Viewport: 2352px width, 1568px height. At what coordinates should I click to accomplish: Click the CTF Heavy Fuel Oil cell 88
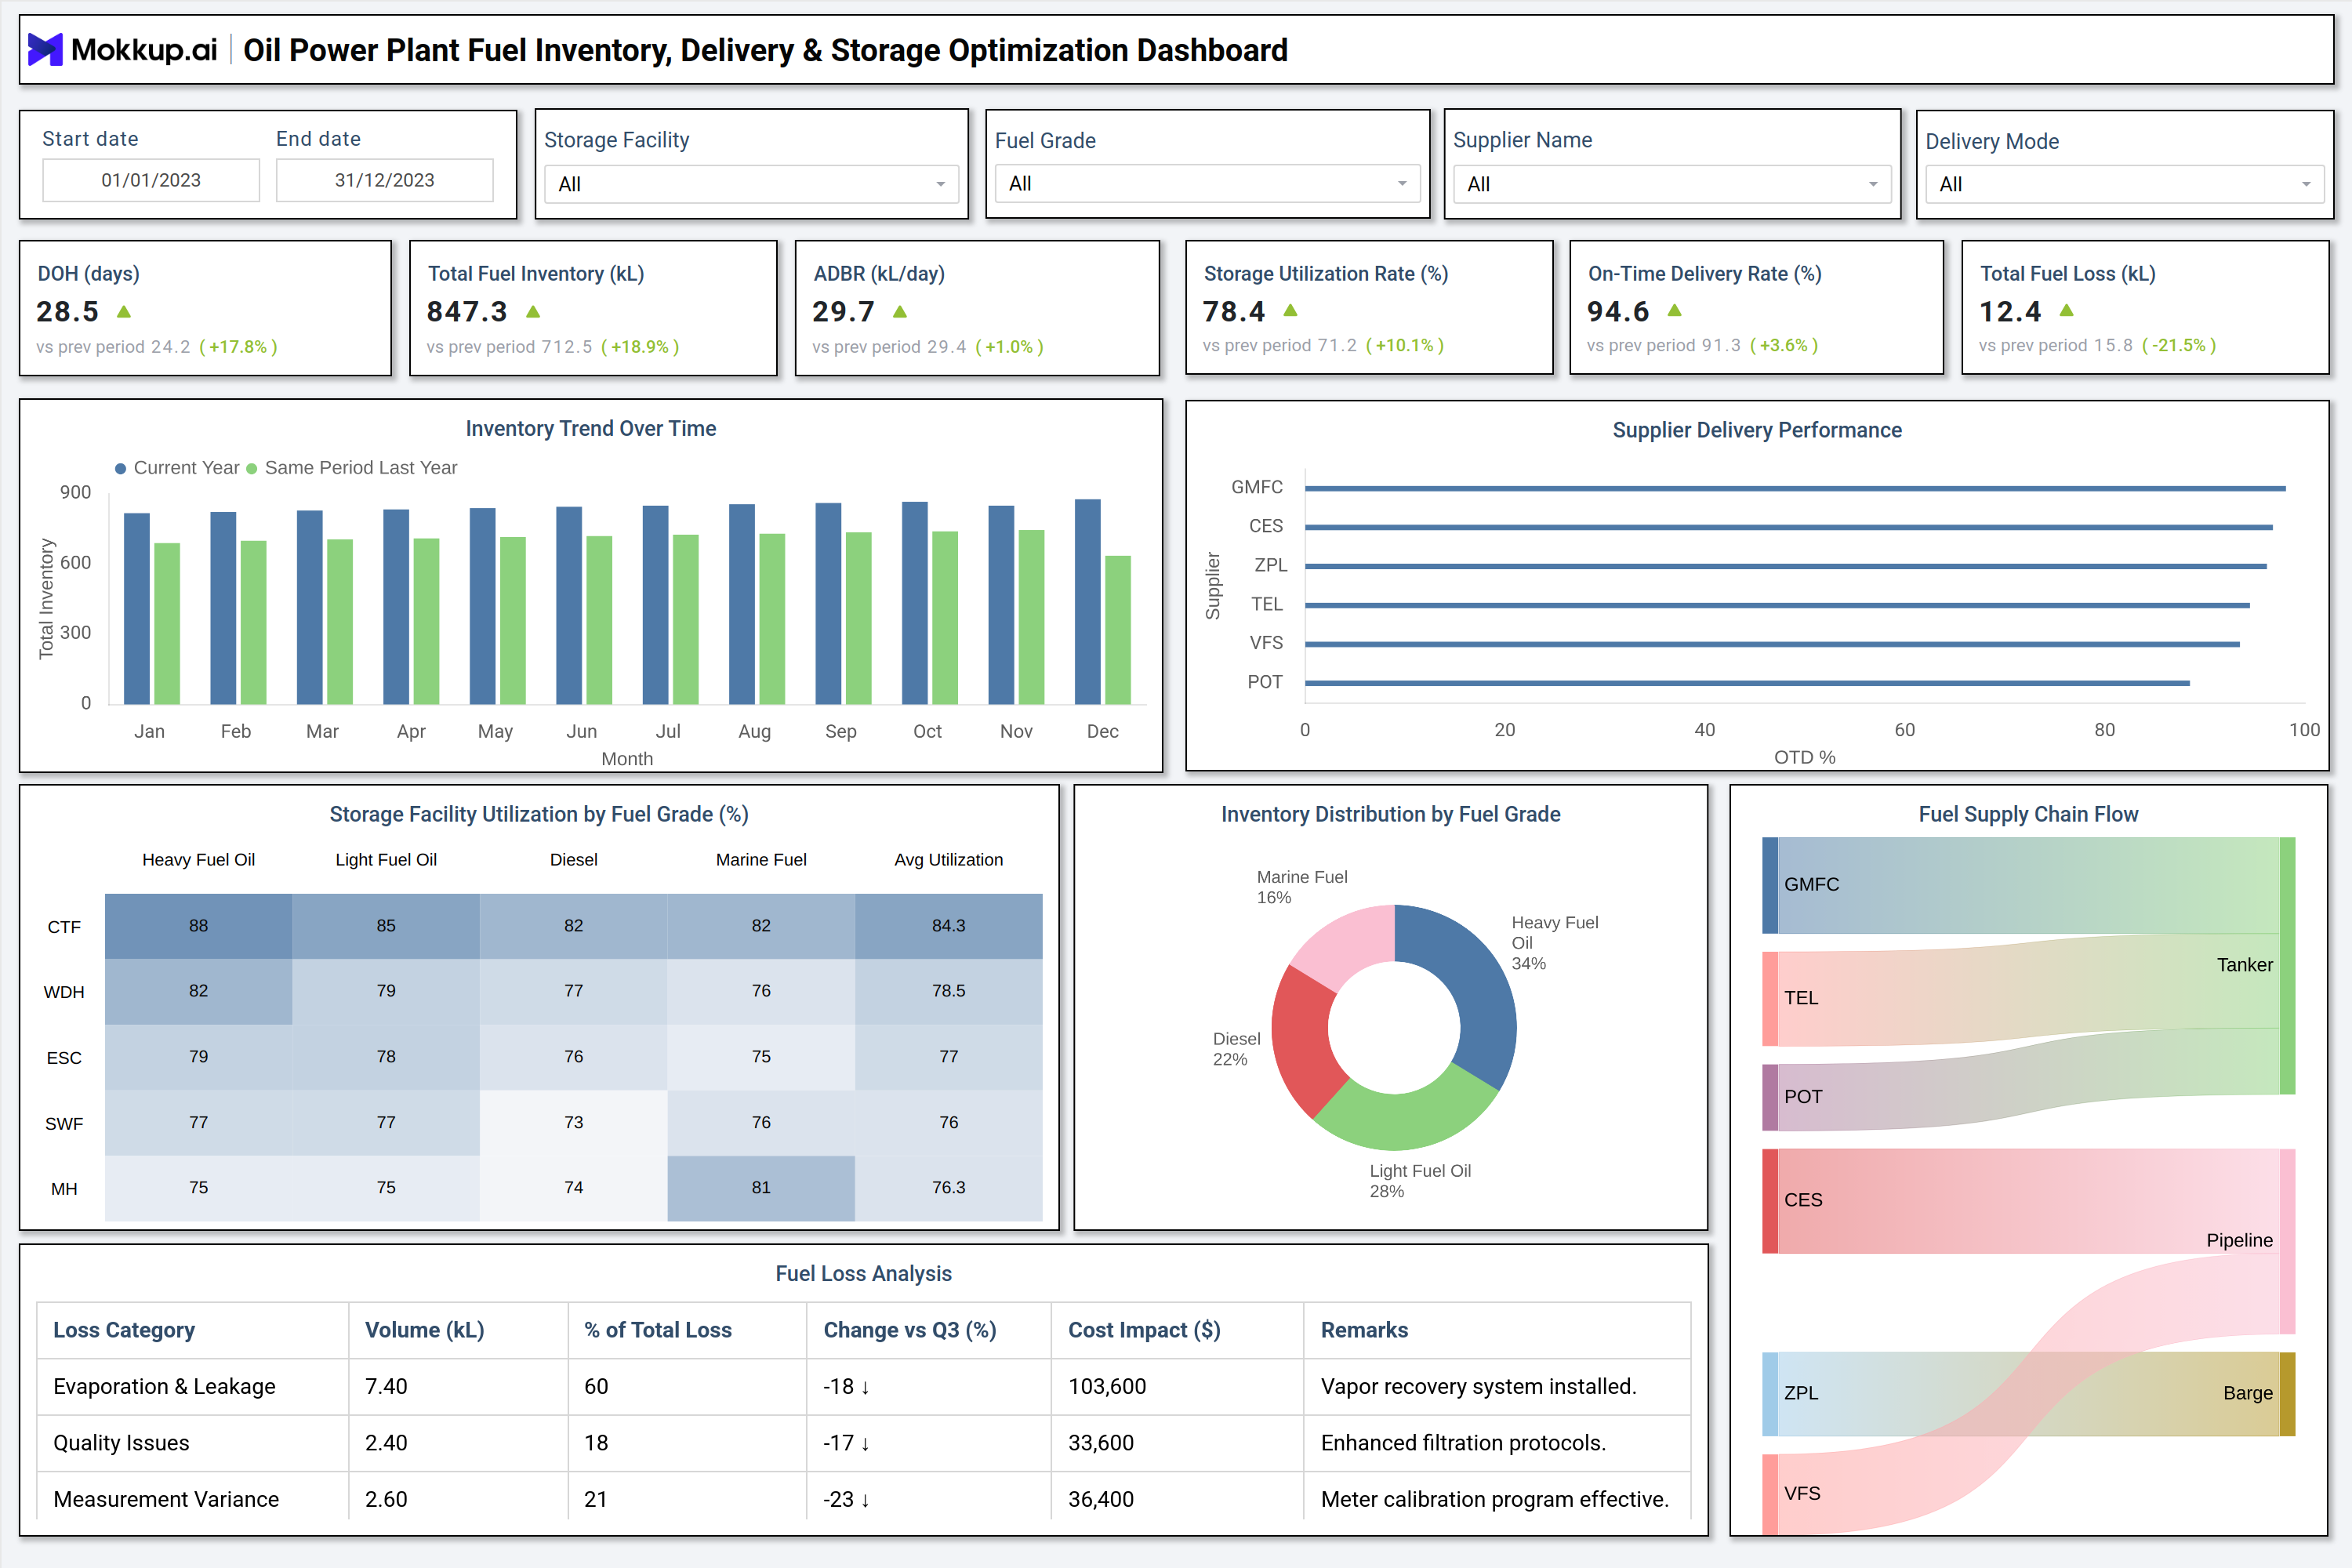pos(198,926)
